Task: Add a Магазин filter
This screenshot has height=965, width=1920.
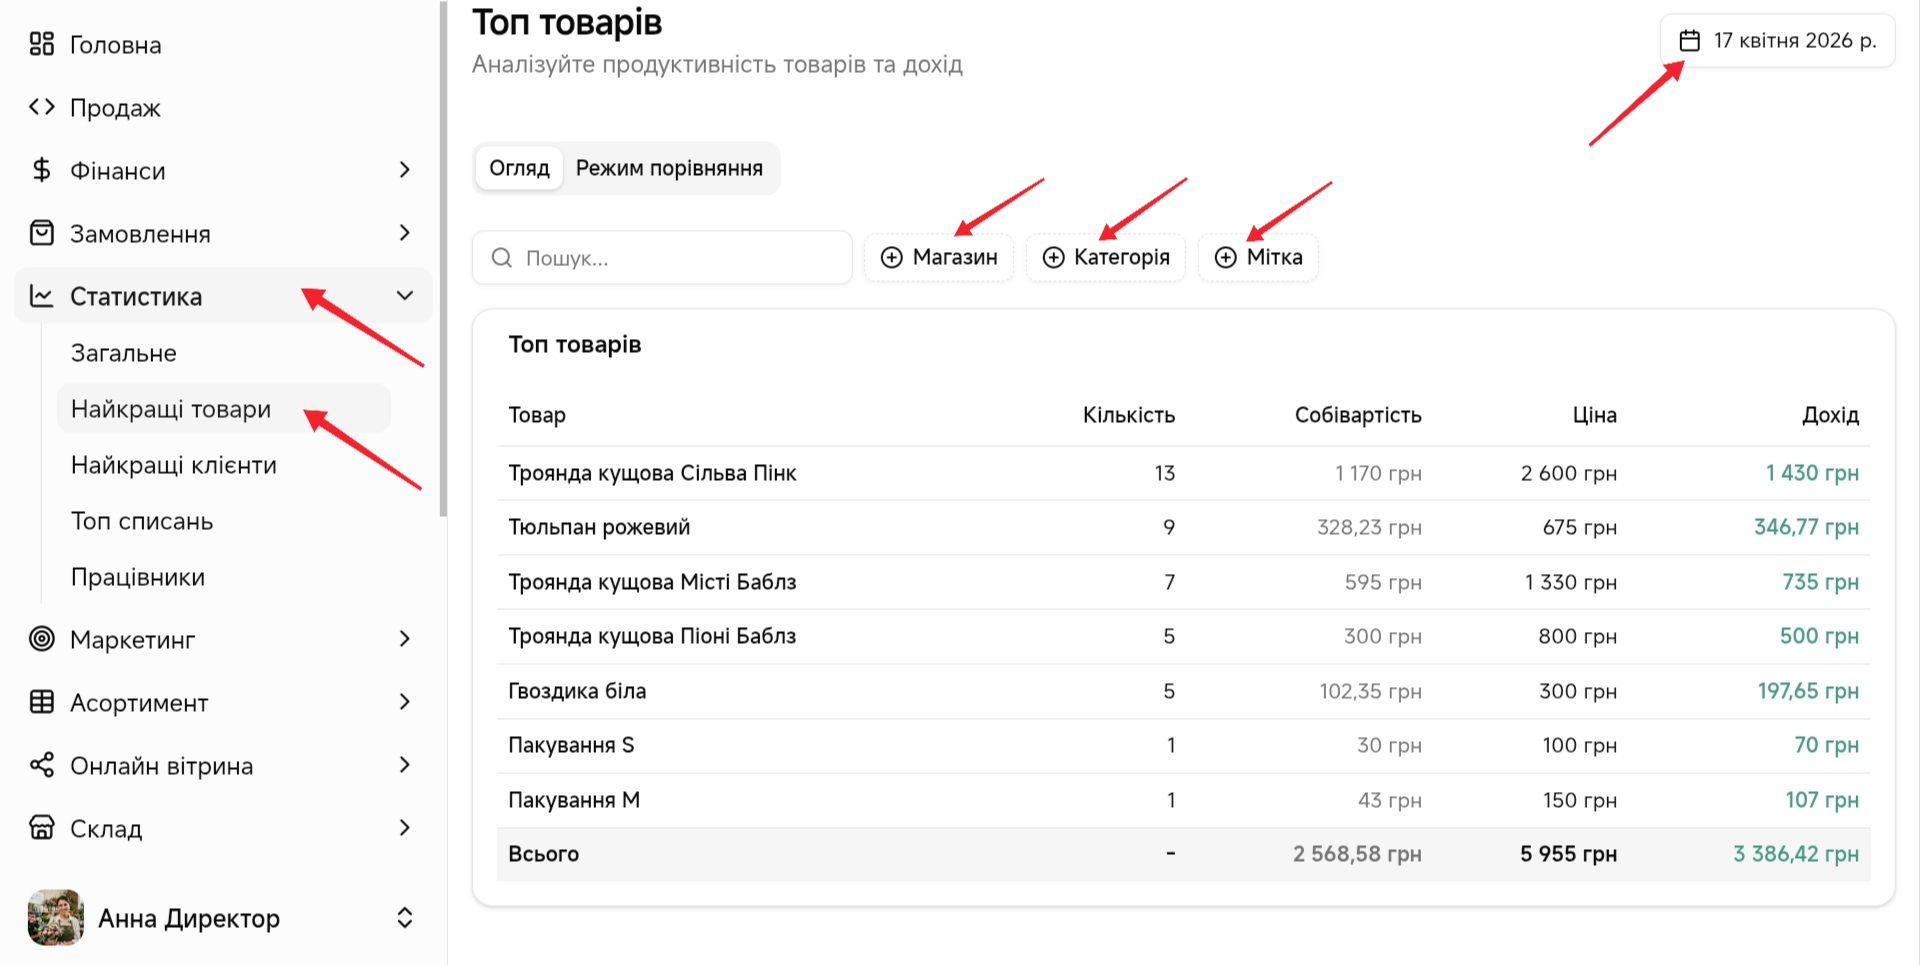Action: (x=939, y=258)
